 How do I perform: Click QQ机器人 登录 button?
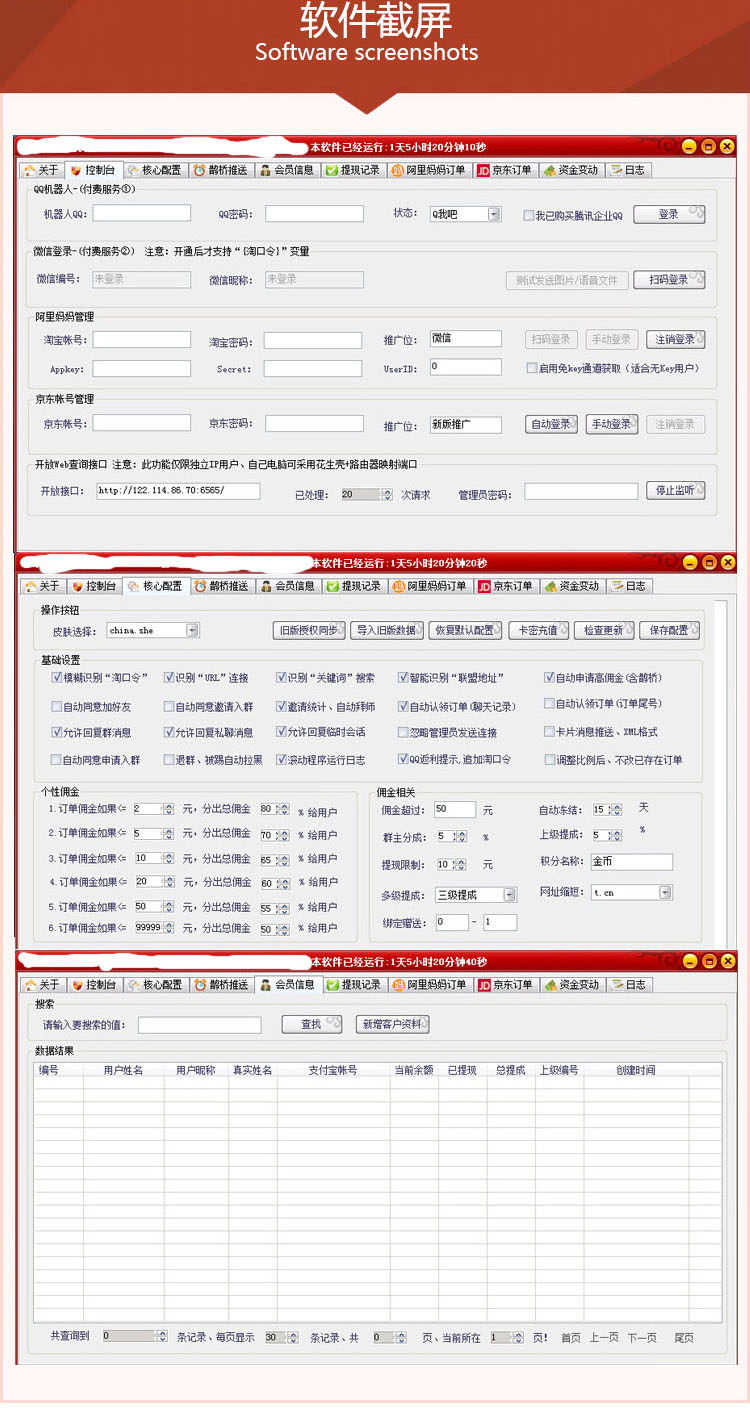pyautogui.click(x=668, y=214)
